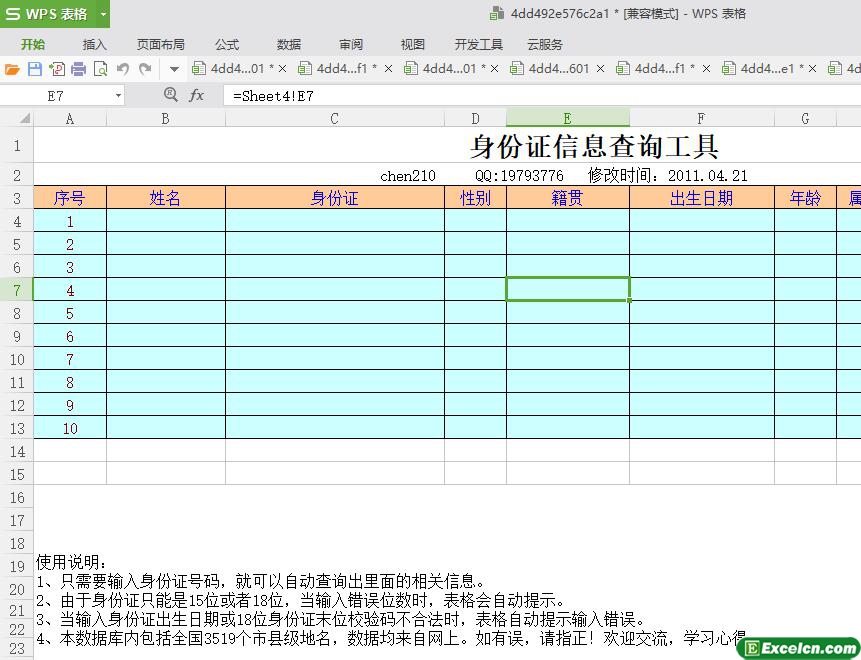The width and height of the screenshot is (861, 660).
Task: Select the 开发工具 ribbon tab
Action: click(x=479, y=44)
